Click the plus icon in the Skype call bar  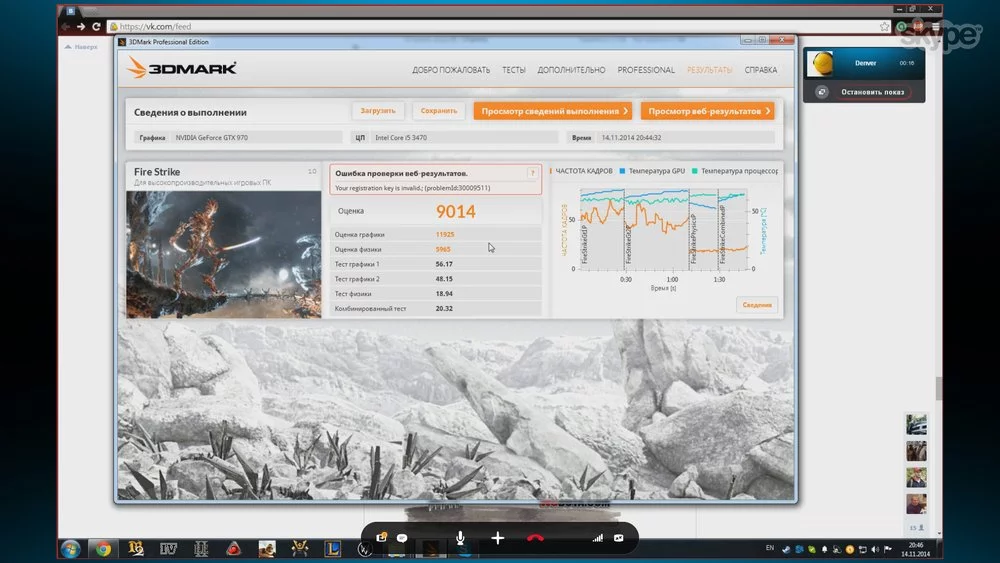coord(497,538)
